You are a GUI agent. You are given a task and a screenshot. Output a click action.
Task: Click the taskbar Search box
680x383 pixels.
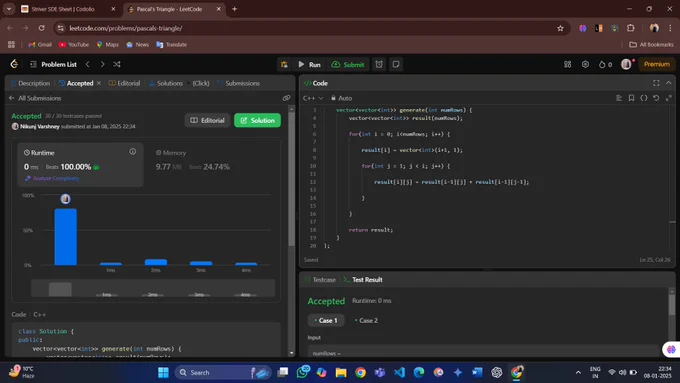[223, 372]
